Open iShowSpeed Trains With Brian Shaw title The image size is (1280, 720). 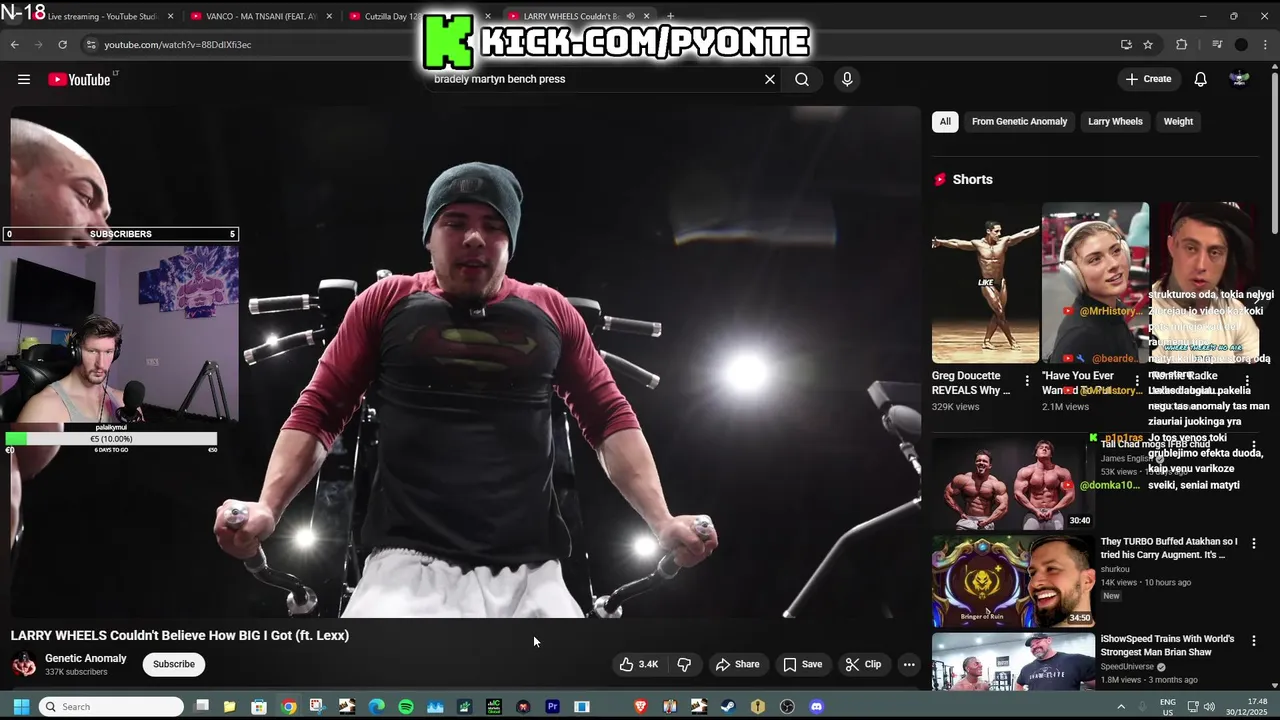click(1167, 645)
